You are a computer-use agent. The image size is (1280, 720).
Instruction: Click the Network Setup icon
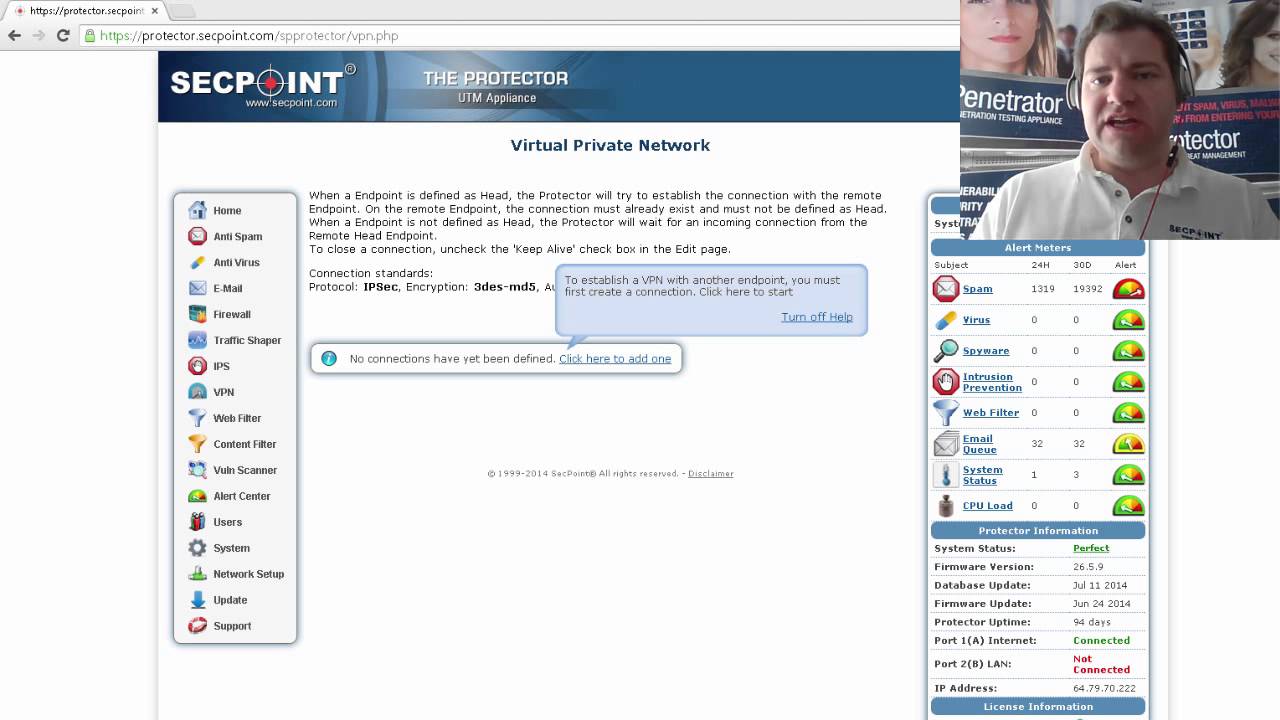pos(197,574)
